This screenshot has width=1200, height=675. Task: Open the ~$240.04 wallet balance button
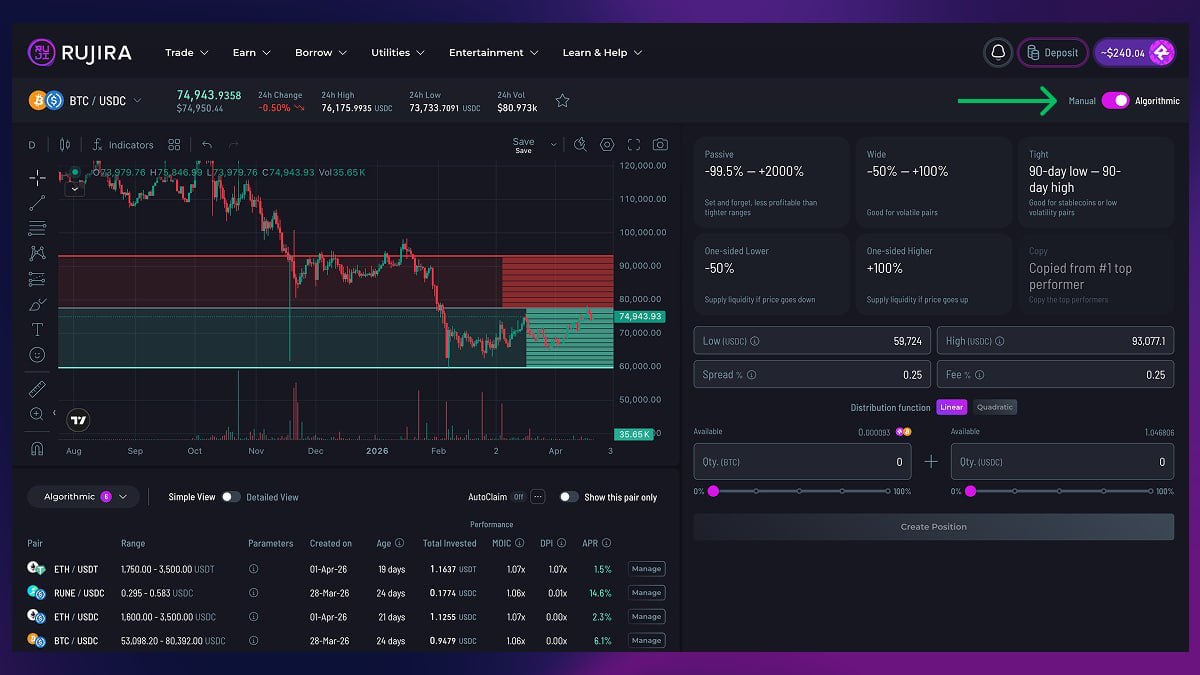point(1134,53)
